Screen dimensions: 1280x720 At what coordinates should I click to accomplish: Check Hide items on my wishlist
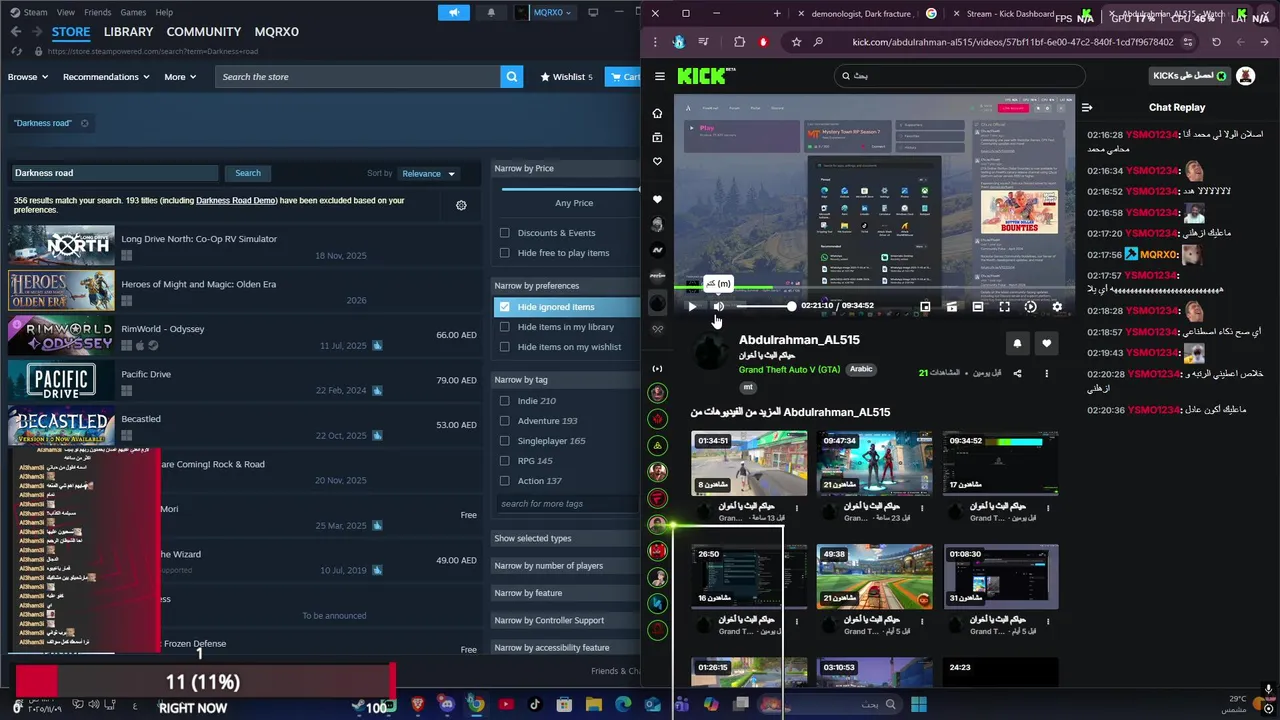pos(504,347)
